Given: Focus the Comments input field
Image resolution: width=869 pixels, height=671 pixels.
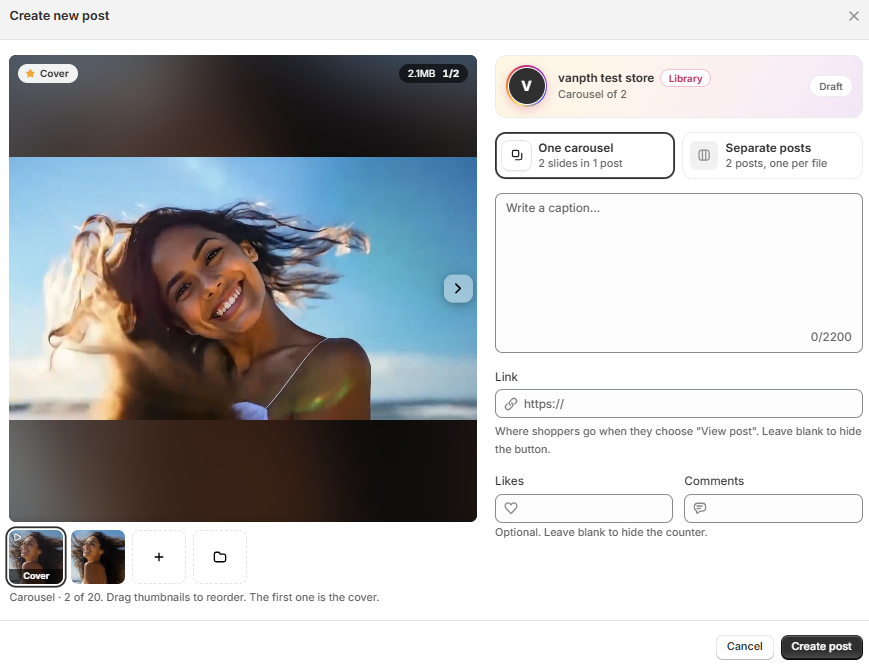Looking at the screenshot, I should point(773,508).
